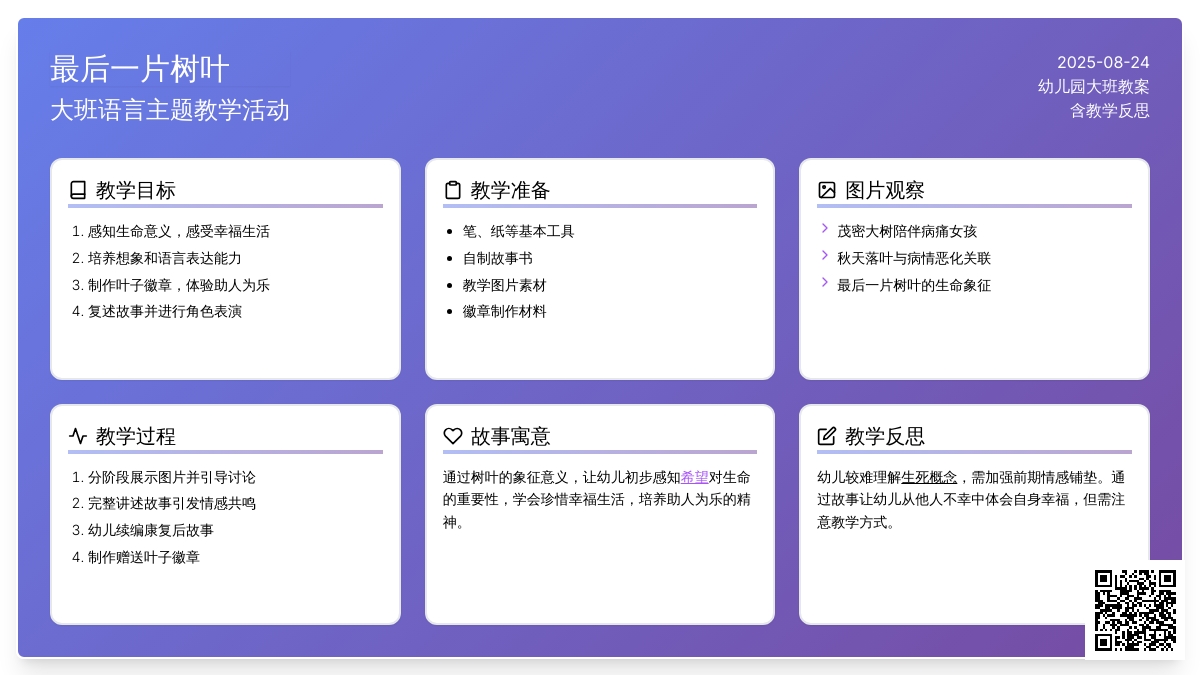The image size is (1200, 675).
Task: Open the purple 希望 link
Action: (695, 477)
